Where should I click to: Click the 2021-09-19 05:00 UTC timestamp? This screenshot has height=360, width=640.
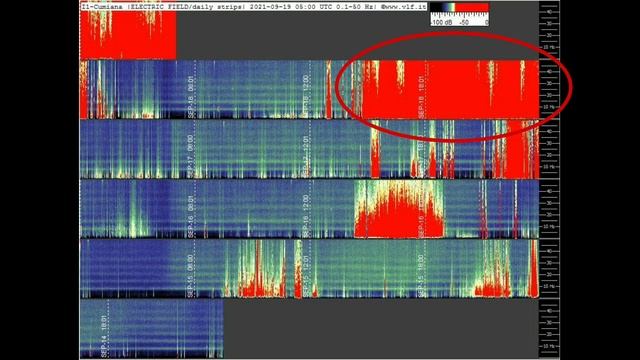pyautogui.click(x=291, y=7)
